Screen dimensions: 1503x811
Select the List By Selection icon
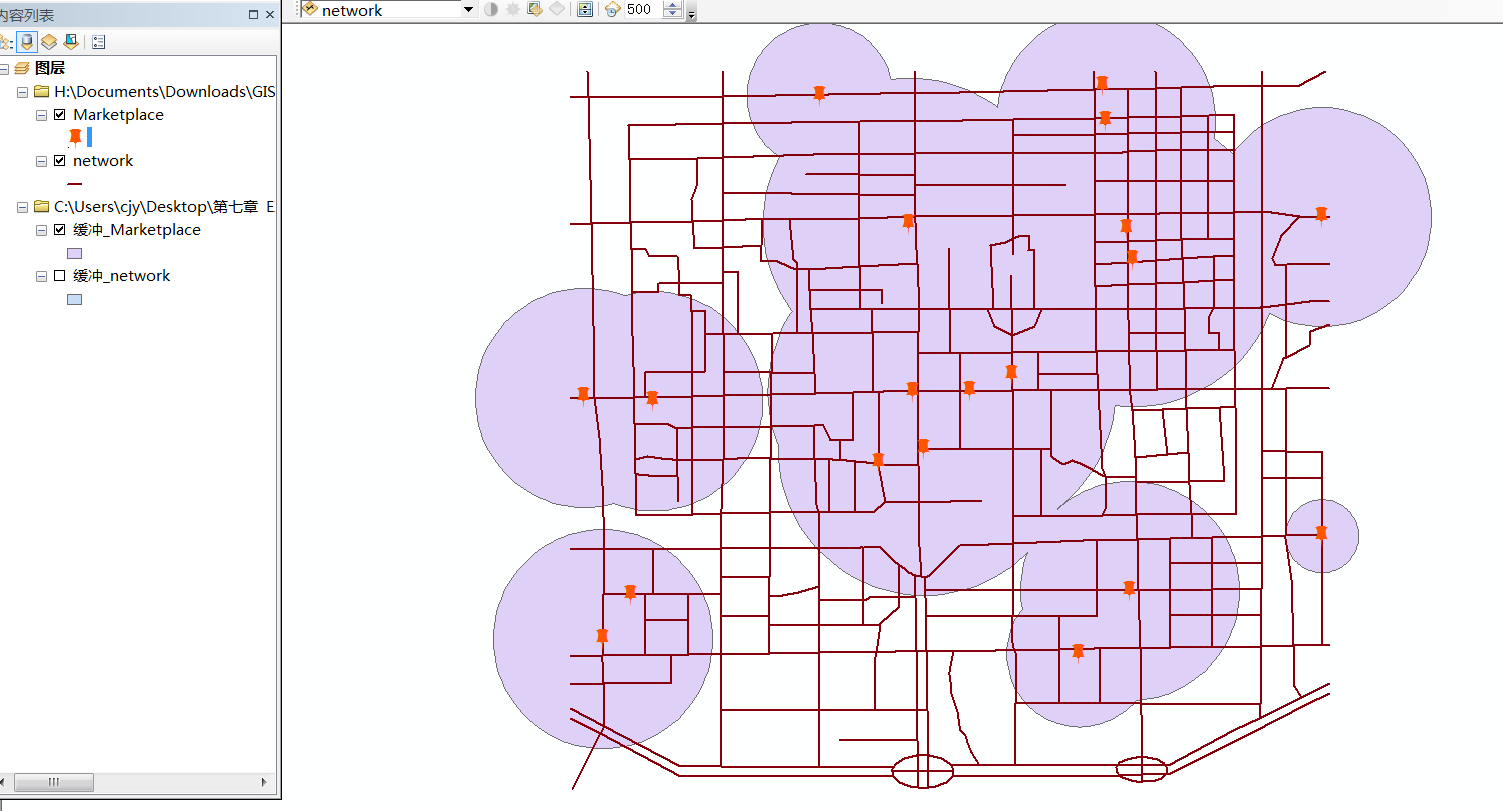click(70, 42)
